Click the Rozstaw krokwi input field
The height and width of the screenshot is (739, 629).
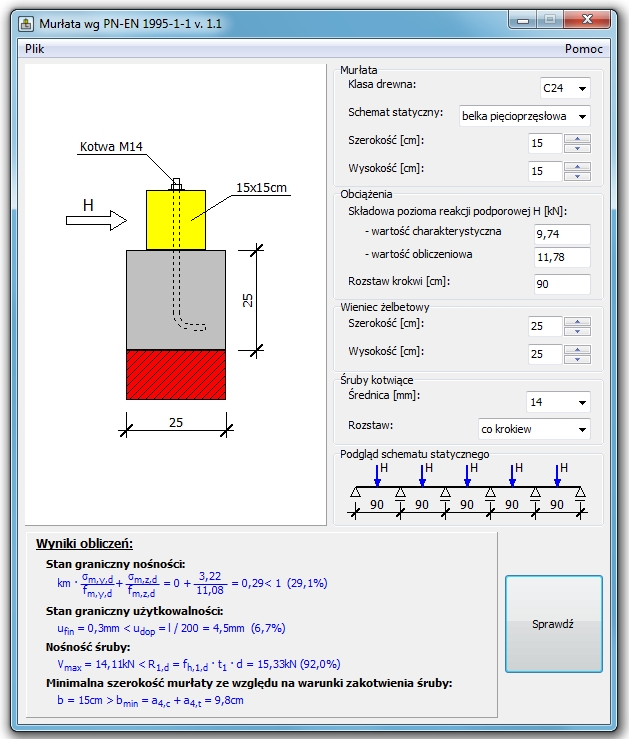click(561, 284)
